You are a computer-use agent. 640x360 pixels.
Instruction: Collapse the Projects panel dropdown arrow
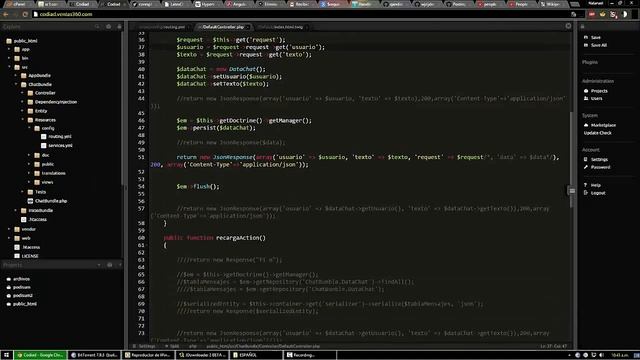tap(99, 265)
